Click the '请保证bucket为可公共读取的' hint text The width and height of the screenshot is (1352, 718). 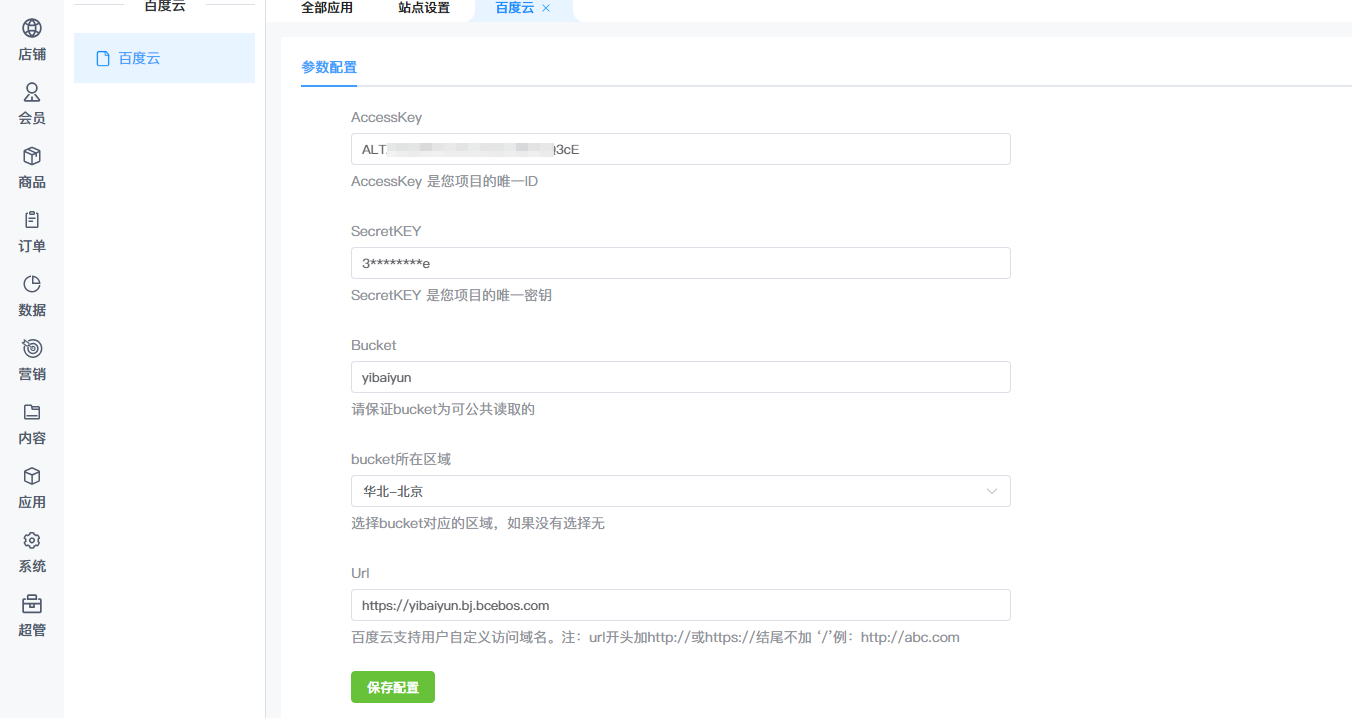443,410
